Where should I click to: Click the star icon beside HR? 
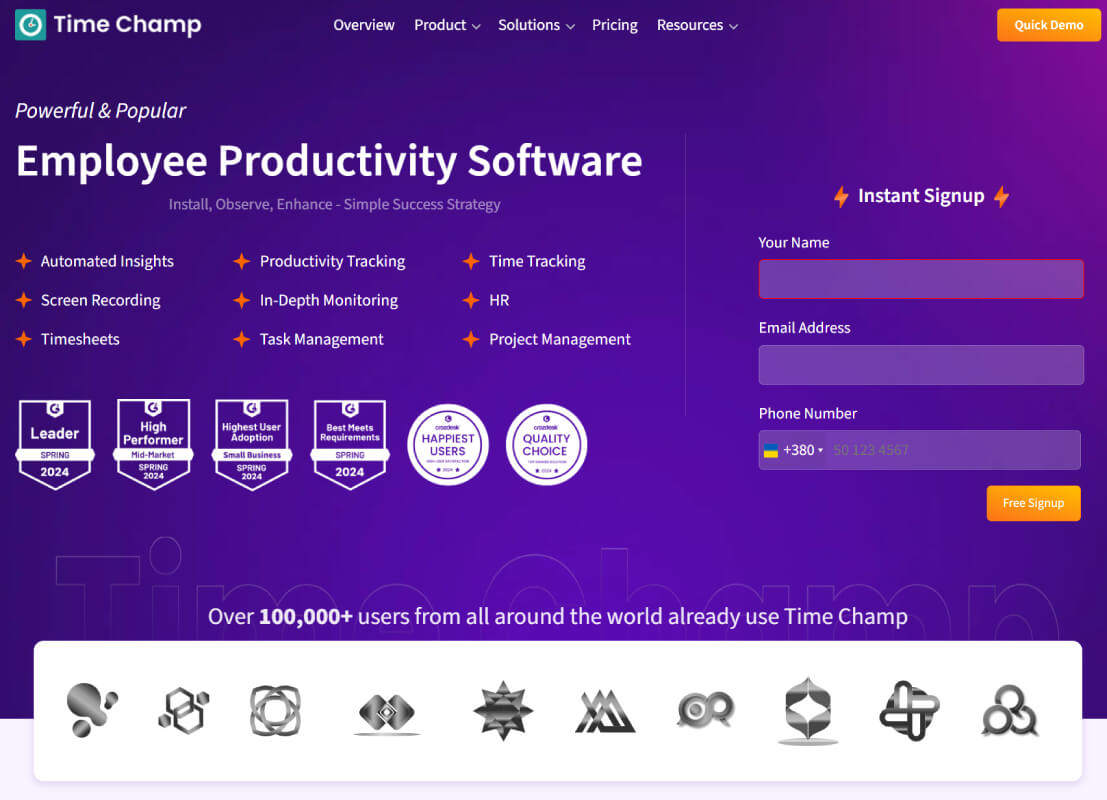tap(471, 300)
